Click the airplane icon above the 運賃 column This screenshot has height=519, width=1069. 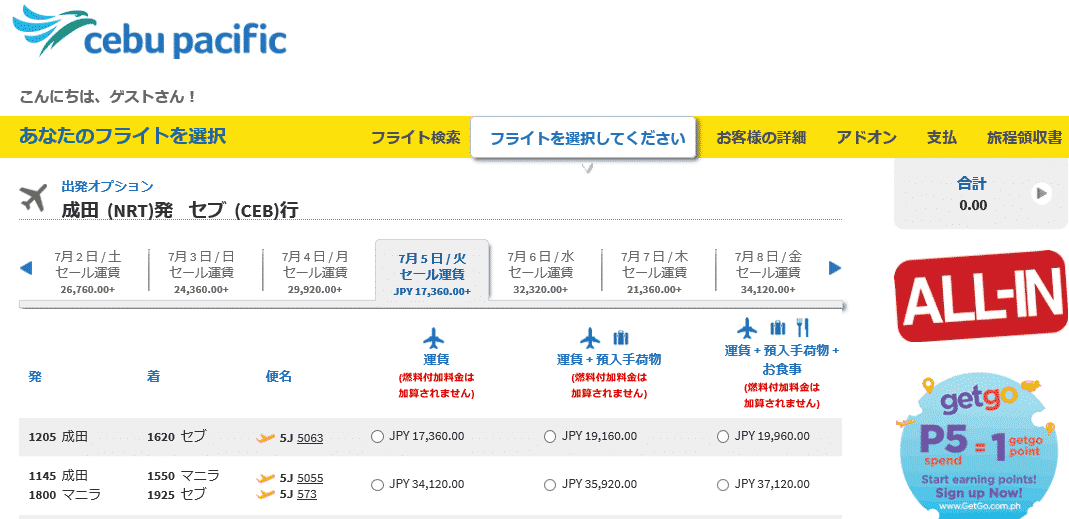(434, 338)
